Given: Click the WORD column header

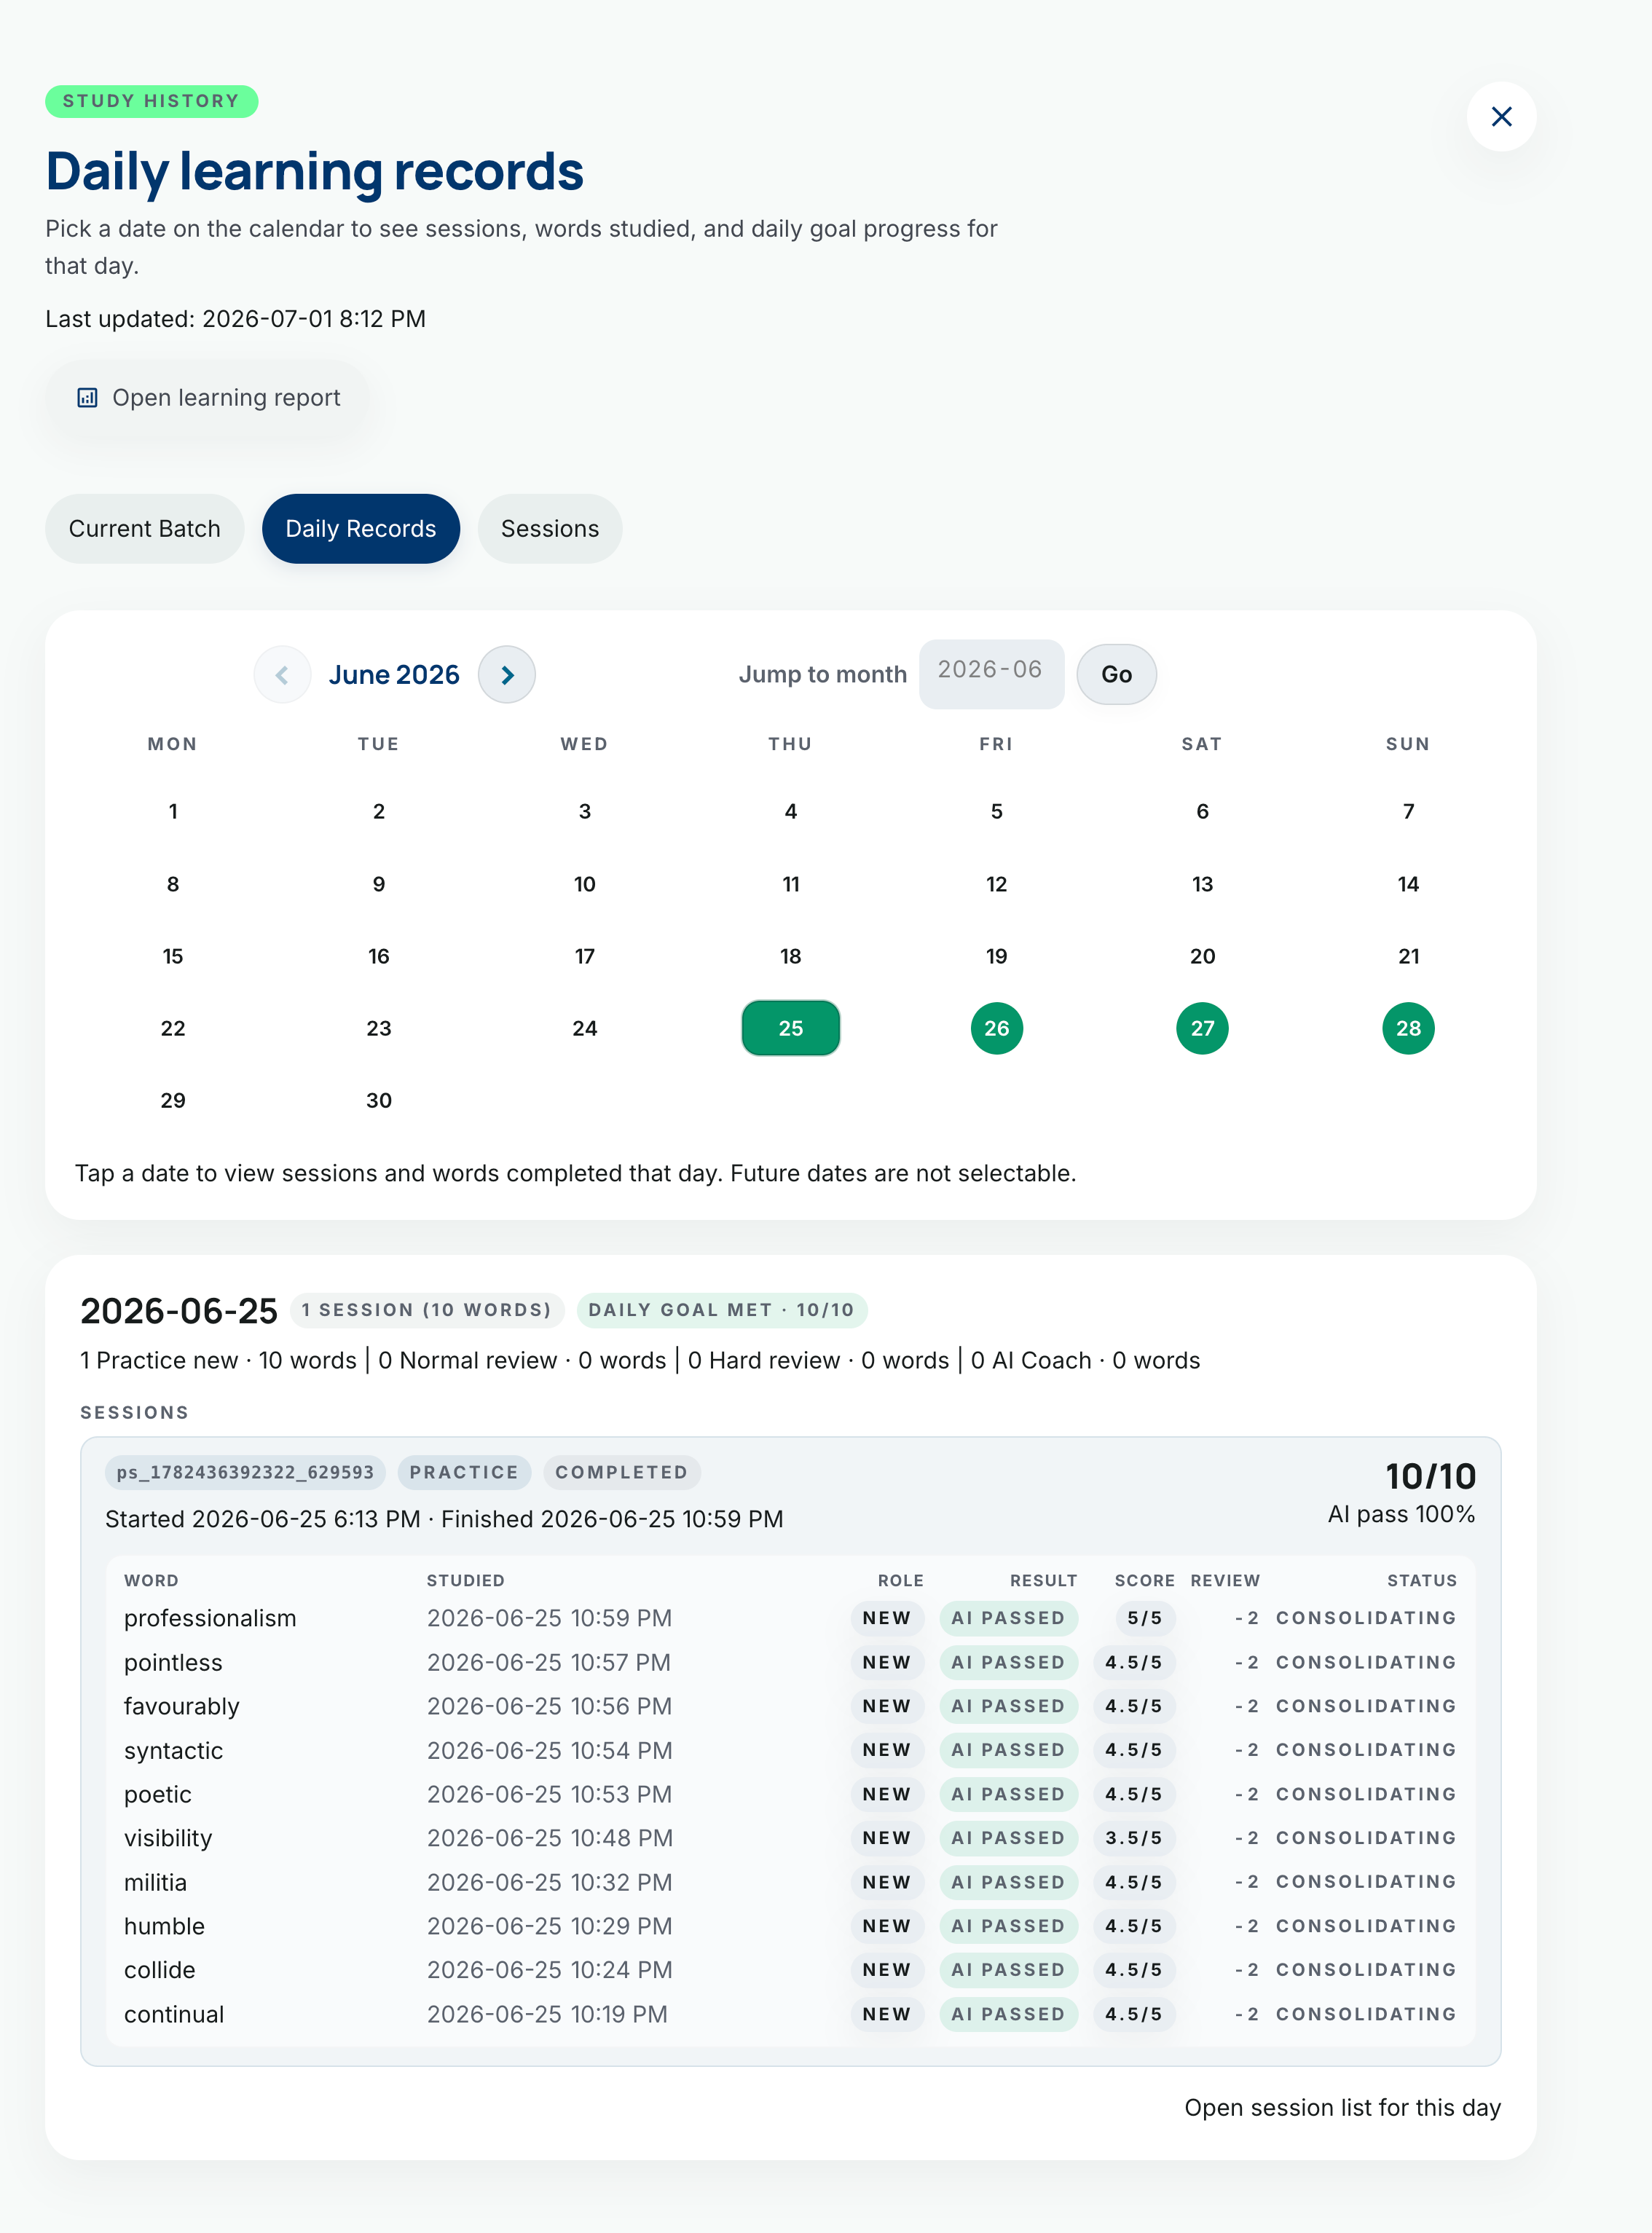Looking at the screenshot, I should (151, 1580).
